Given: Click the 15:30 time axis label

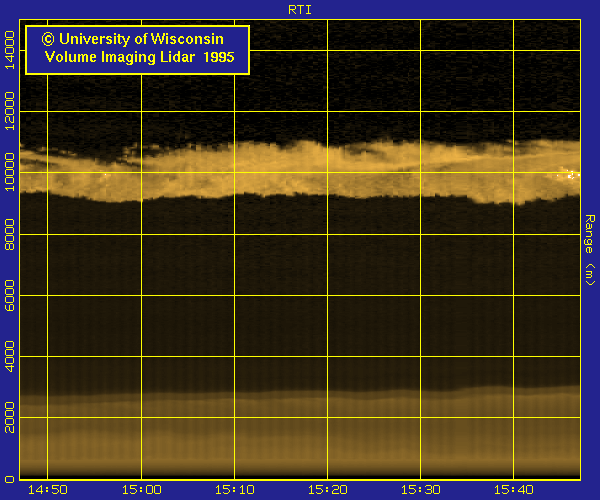Looking at the screenshot, I should pos(421,490).
